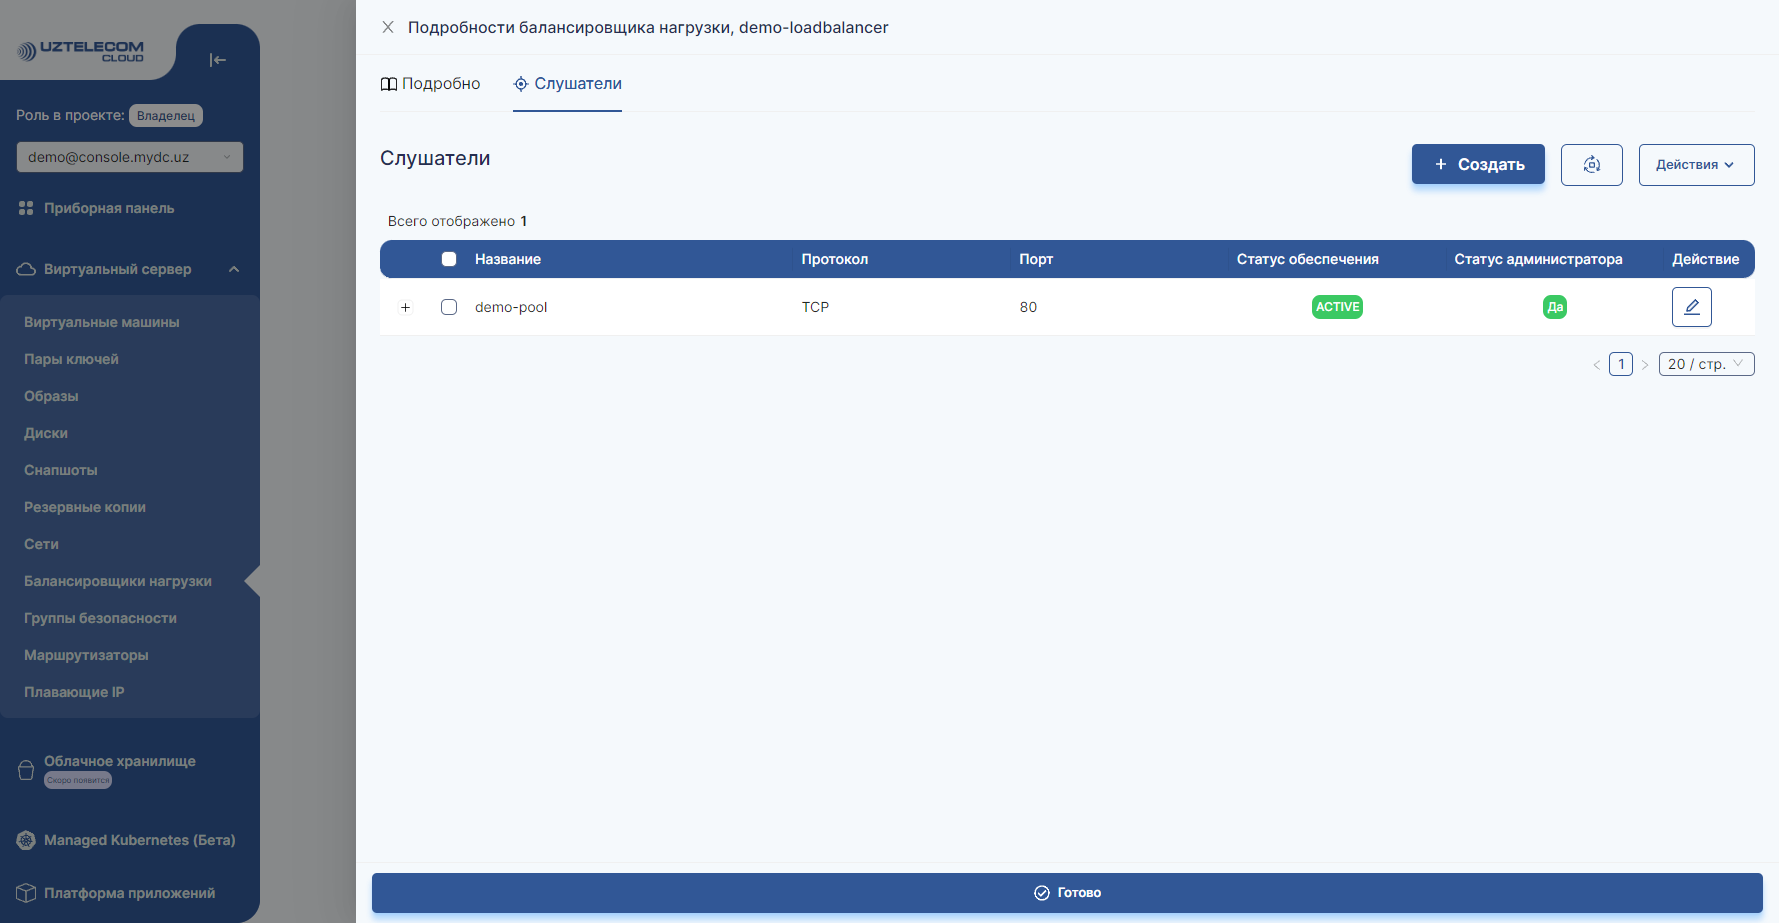Change page size via 20 / стр. dropdown
The image size is (1779, 923).
(x=1706, y=363)
